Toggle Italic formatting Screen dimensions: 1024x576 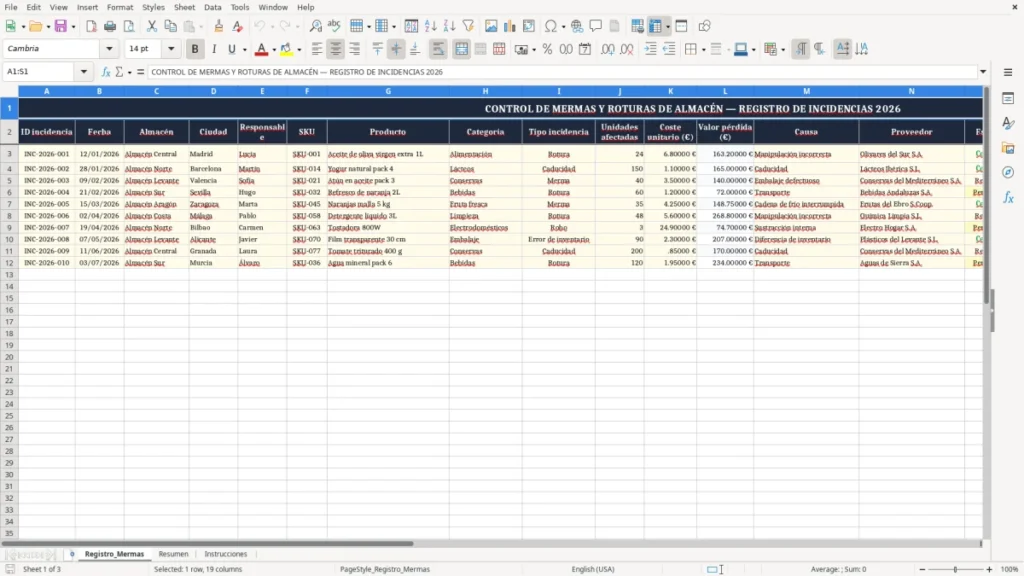[x=214, y=49]
